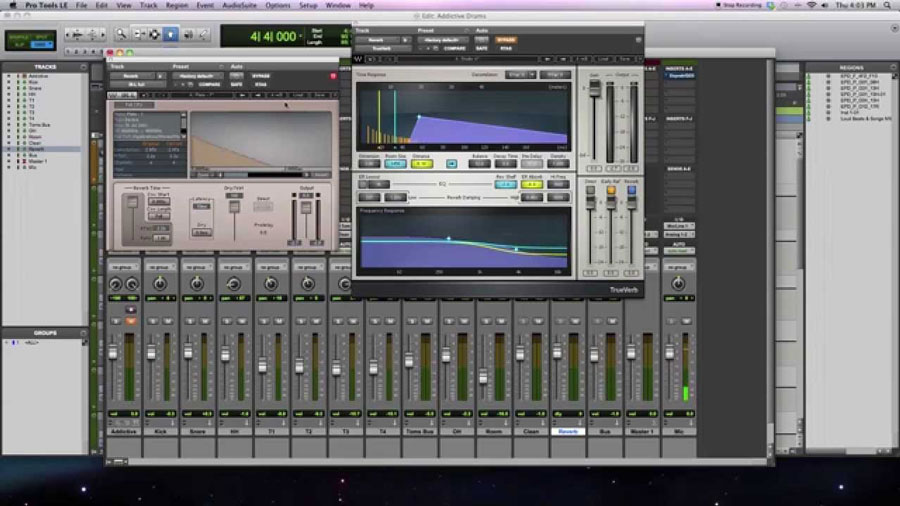Click the red target icon in TL Space
The width and height of the screenshot is (900, 506).
pos(333,76)
